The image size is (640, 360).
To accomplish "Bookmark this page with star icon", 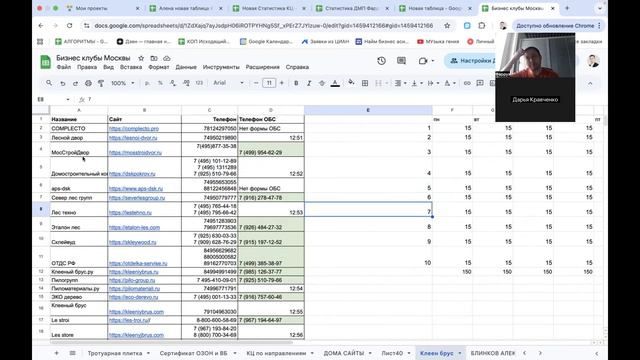I will pos(447,26).
